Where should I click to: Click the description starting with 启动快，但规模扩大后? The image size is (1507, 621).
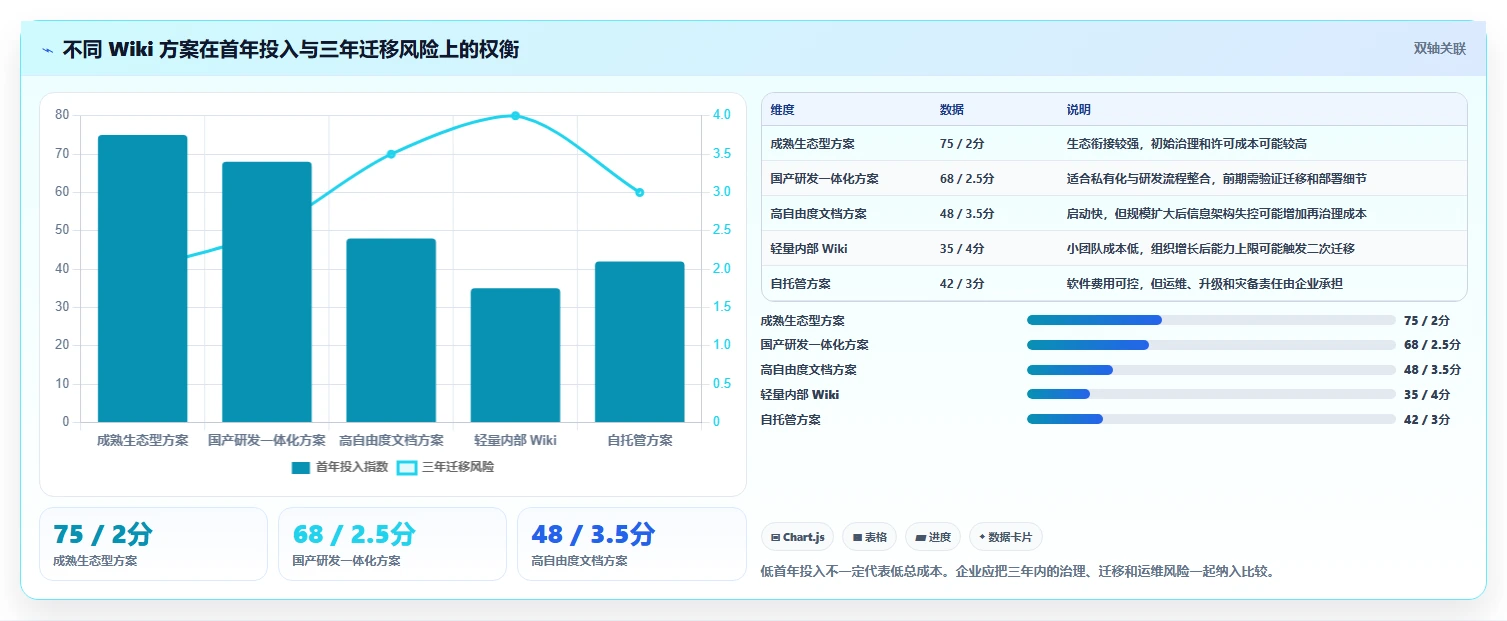pos(1216,214)
